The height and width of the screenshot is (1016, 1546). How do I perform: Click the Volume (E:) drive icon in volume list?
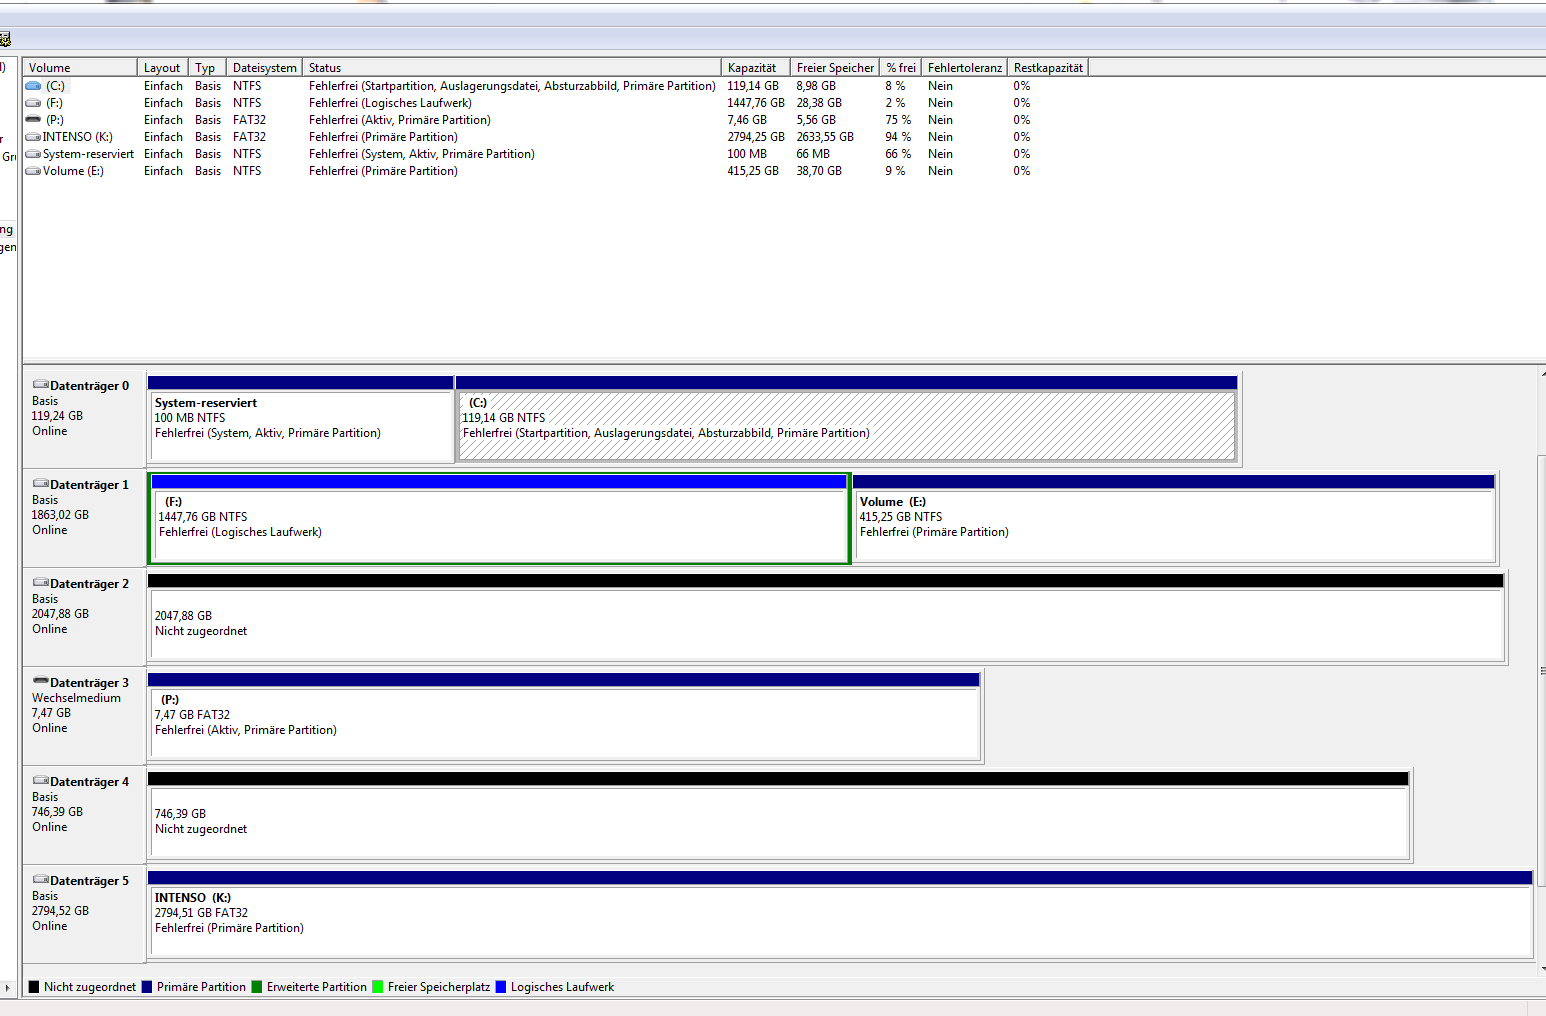coord(33,171)
